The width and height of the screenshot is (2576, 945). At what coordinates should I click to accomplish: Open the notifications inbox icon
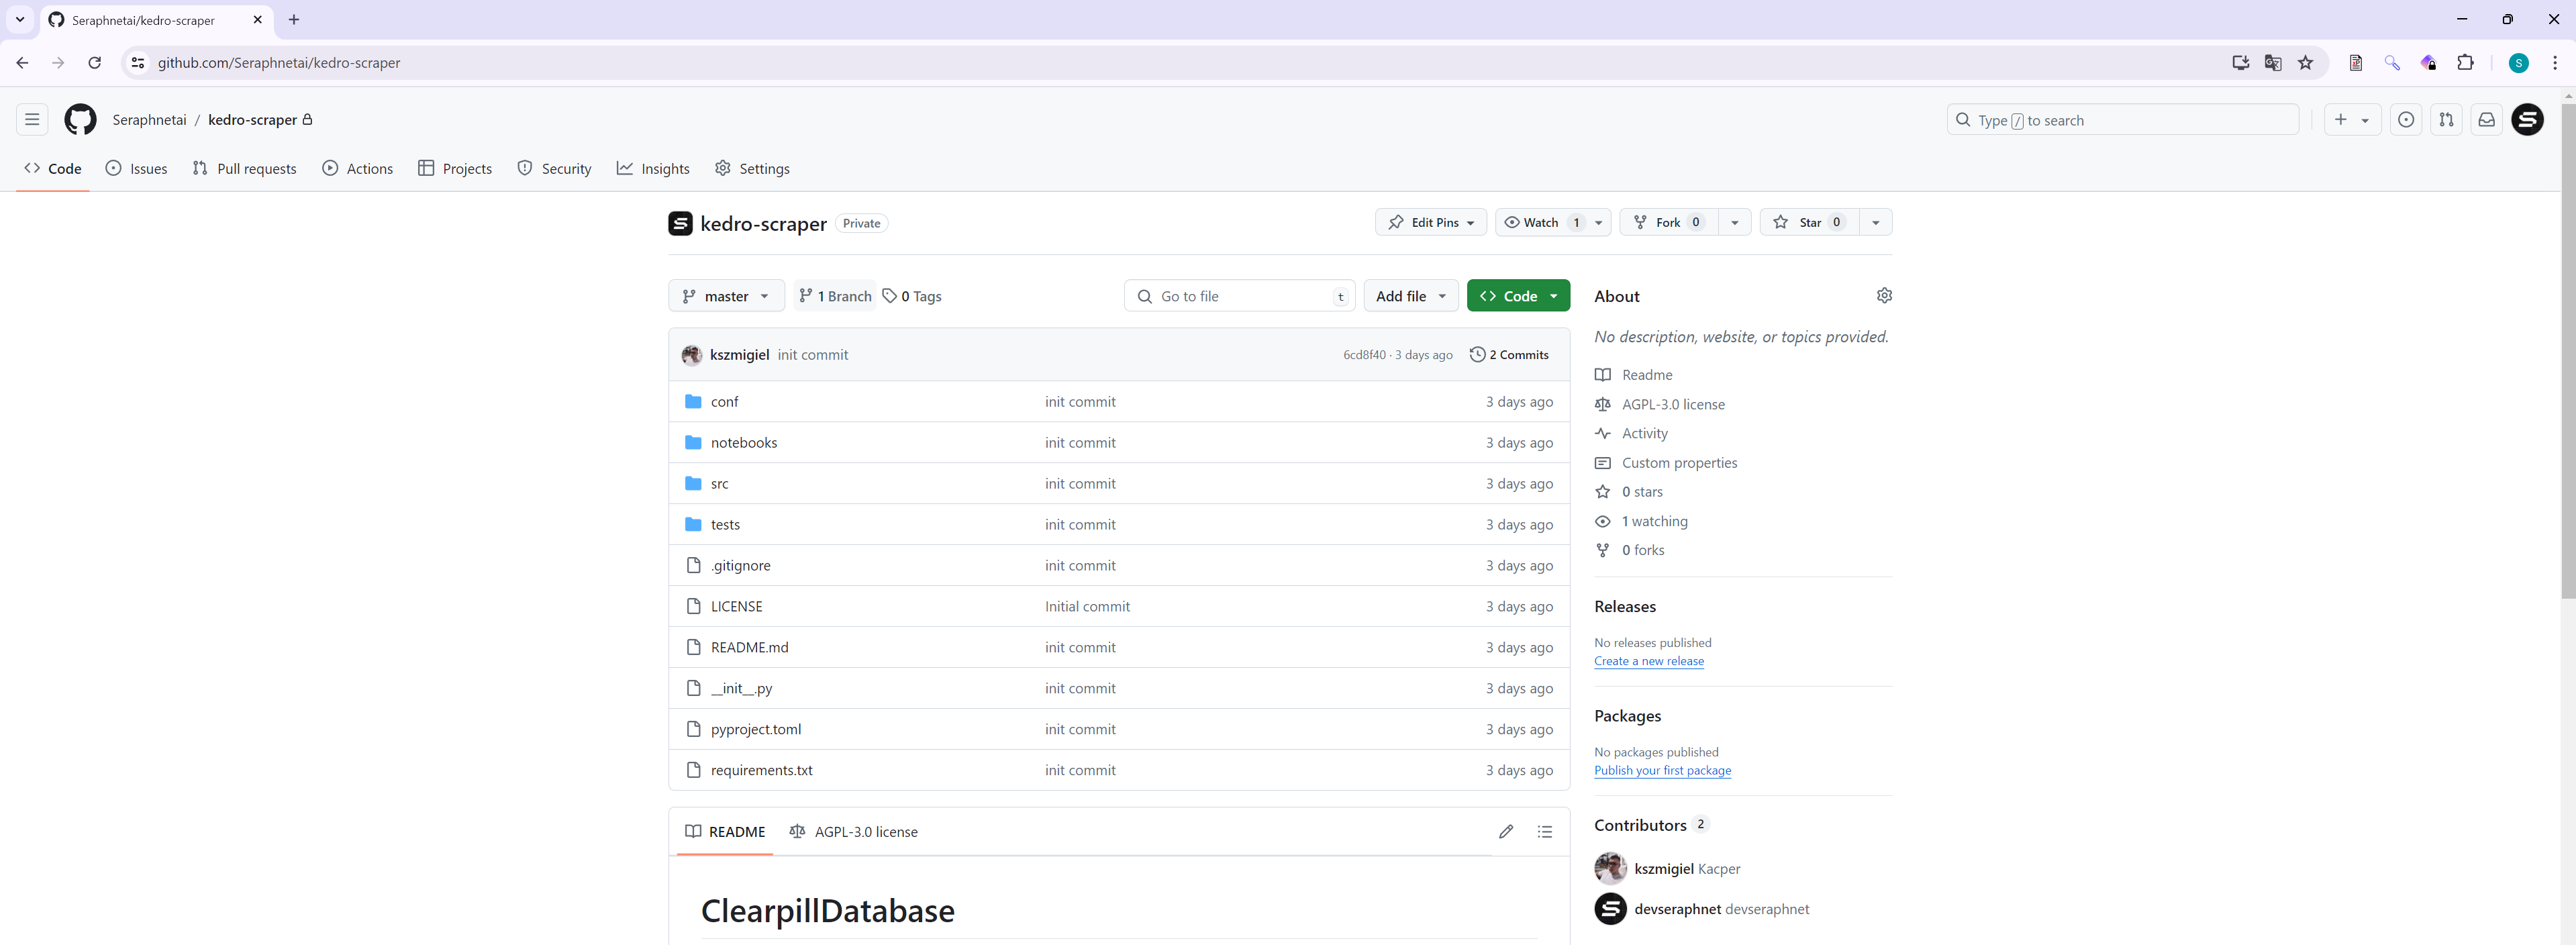pyautogui.click(x=2486, y=120)
